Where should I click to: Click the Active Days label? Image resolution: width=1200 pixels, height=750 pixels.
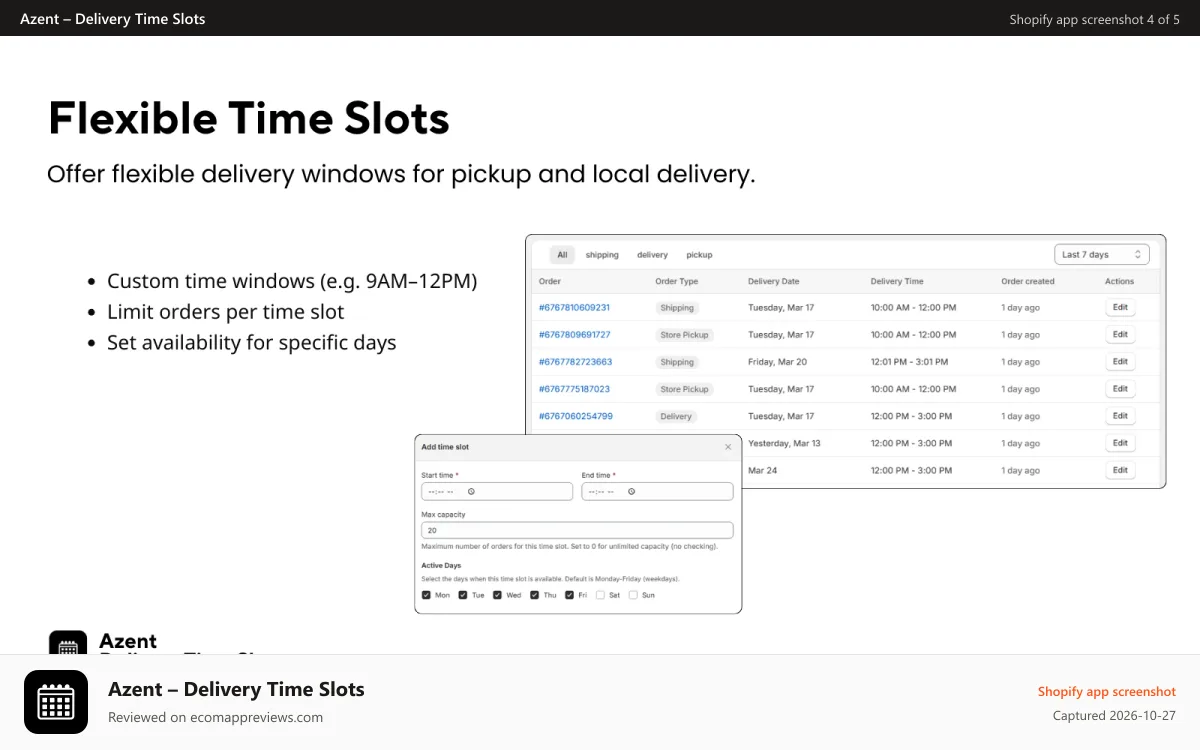pyautogui.click(x=441, y=566)
